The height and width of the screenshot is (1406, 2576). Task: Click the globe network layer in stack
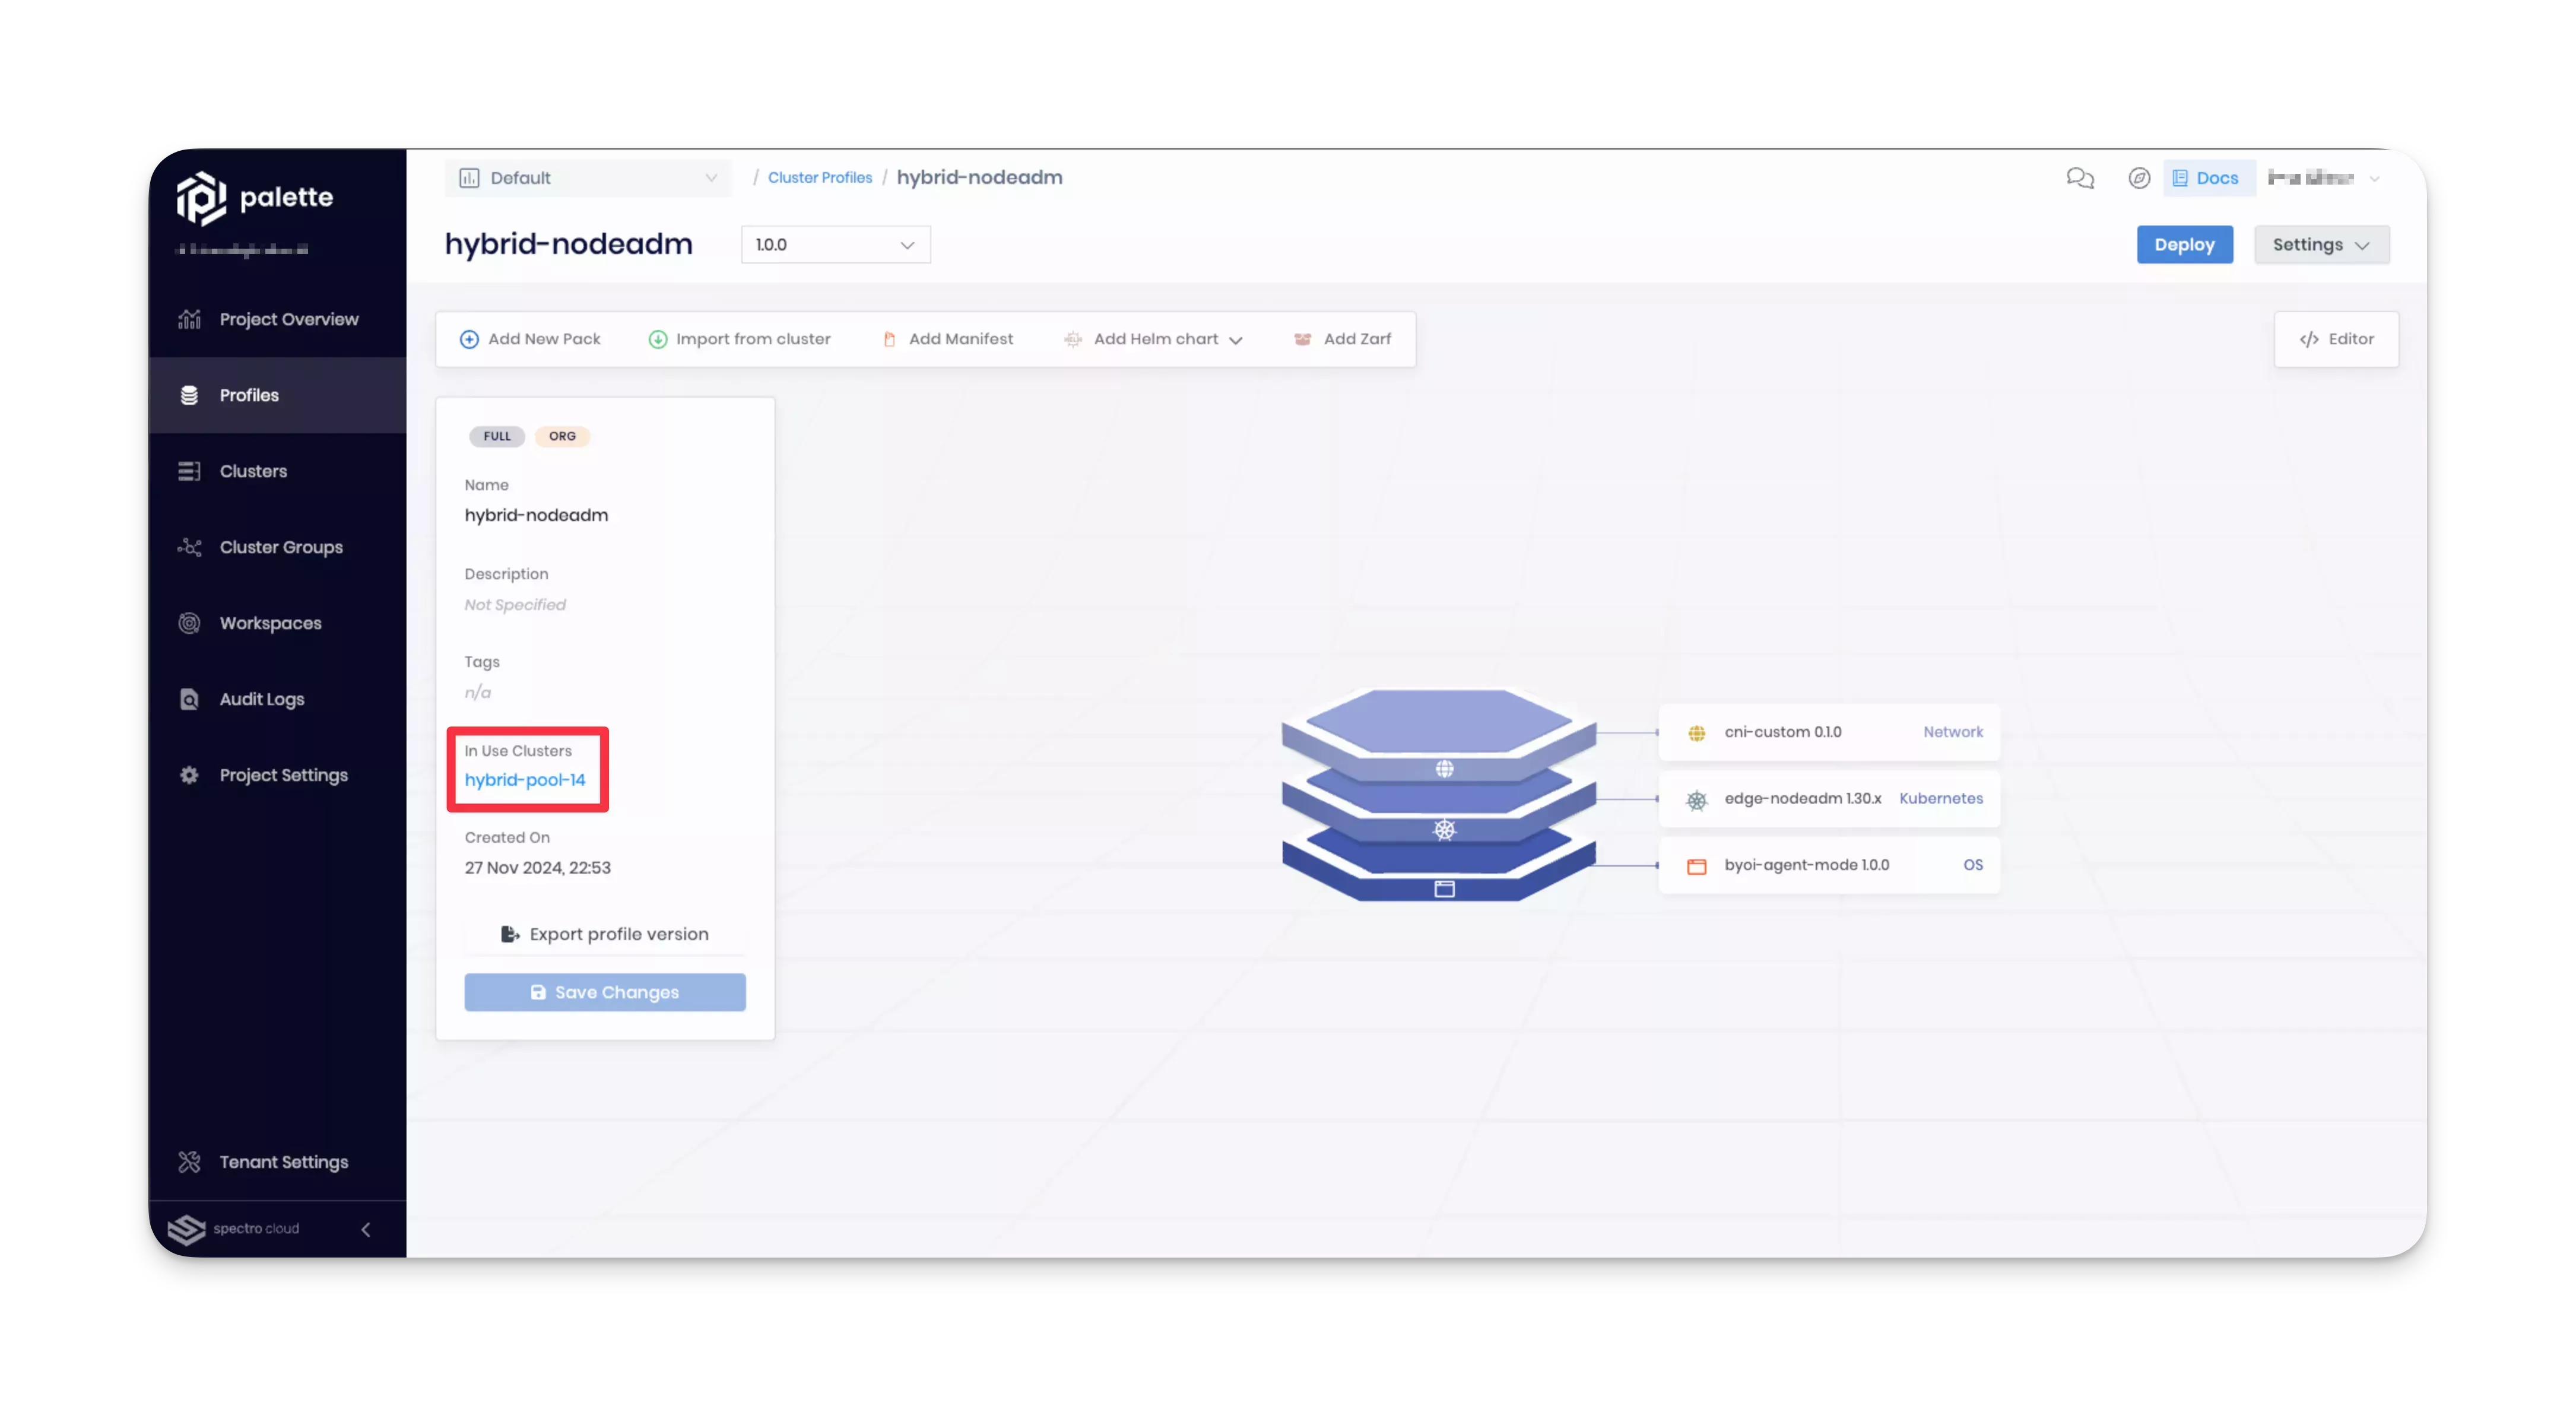click(x=1444, y=769)
